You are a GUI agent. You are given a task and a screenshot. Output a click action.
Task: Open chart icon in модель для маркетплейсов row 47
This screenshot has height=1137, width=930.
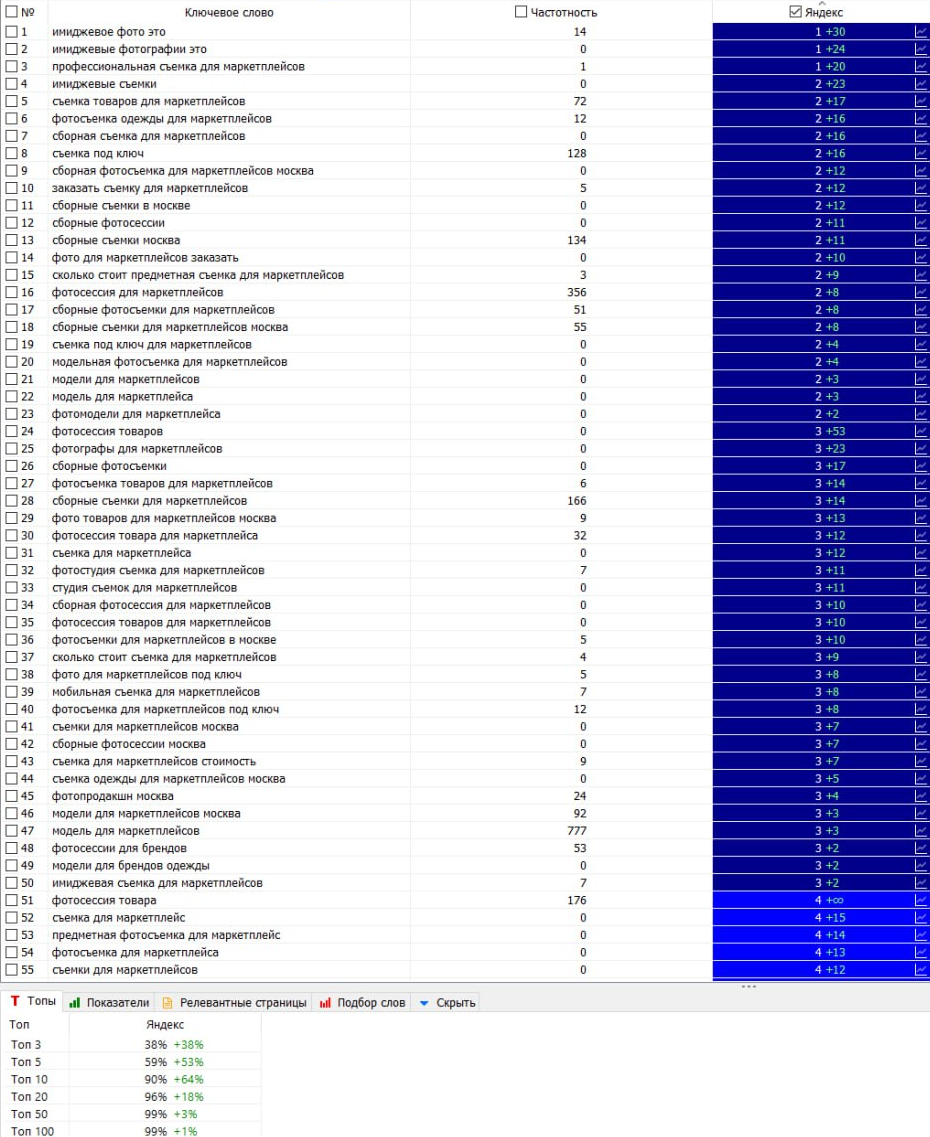(x=921, y=831)
